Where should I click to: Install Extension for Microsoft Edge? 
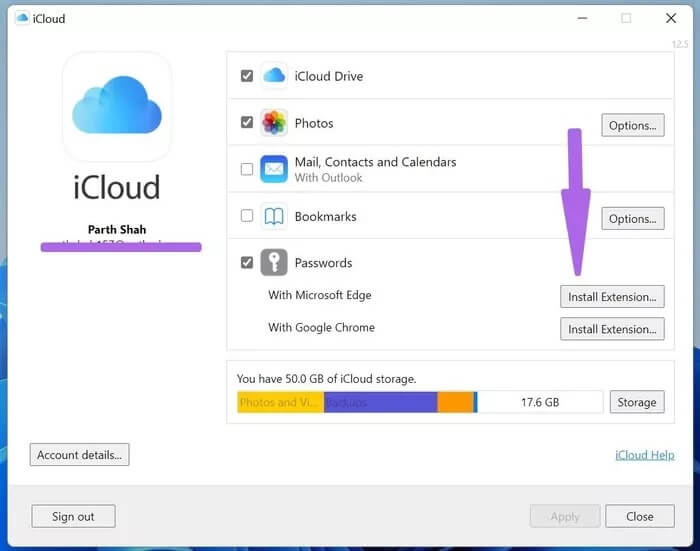coord(612,297)
